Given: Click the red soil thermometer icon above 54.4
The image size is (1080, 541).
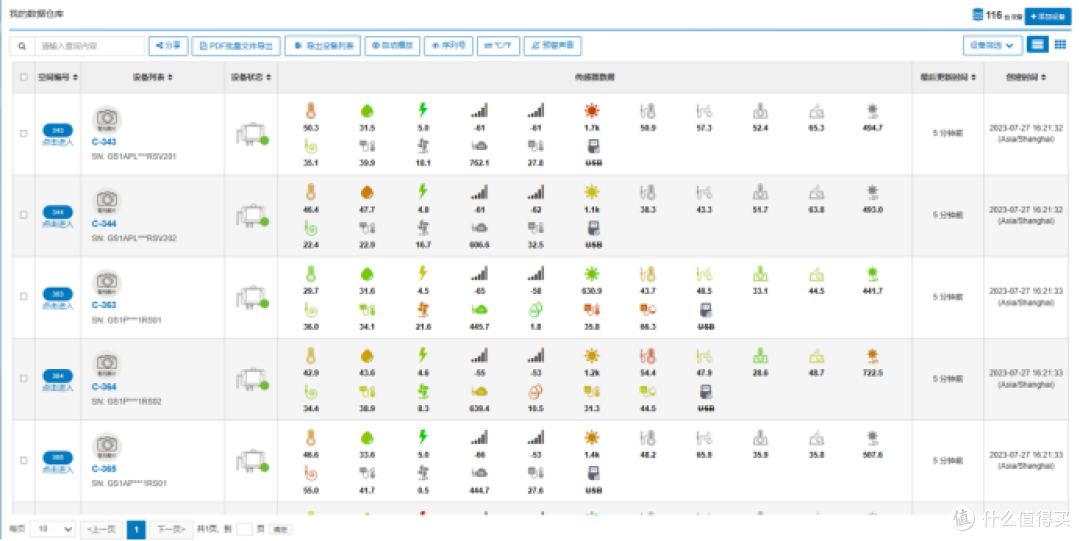Looking at the screenshot, I should [647, 356].
